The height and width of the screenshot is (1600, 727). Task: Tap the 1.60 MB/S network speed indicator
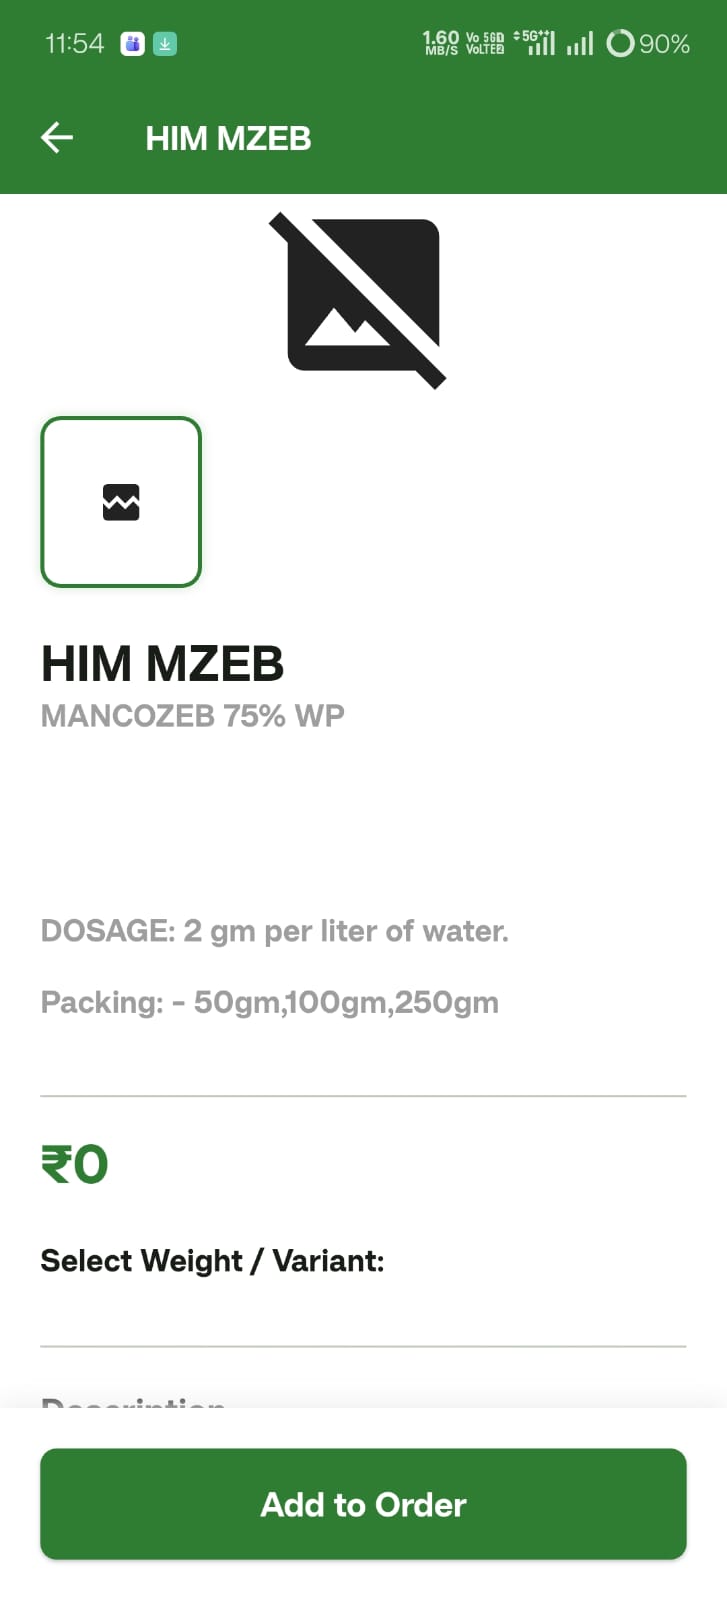pos(441,43)
